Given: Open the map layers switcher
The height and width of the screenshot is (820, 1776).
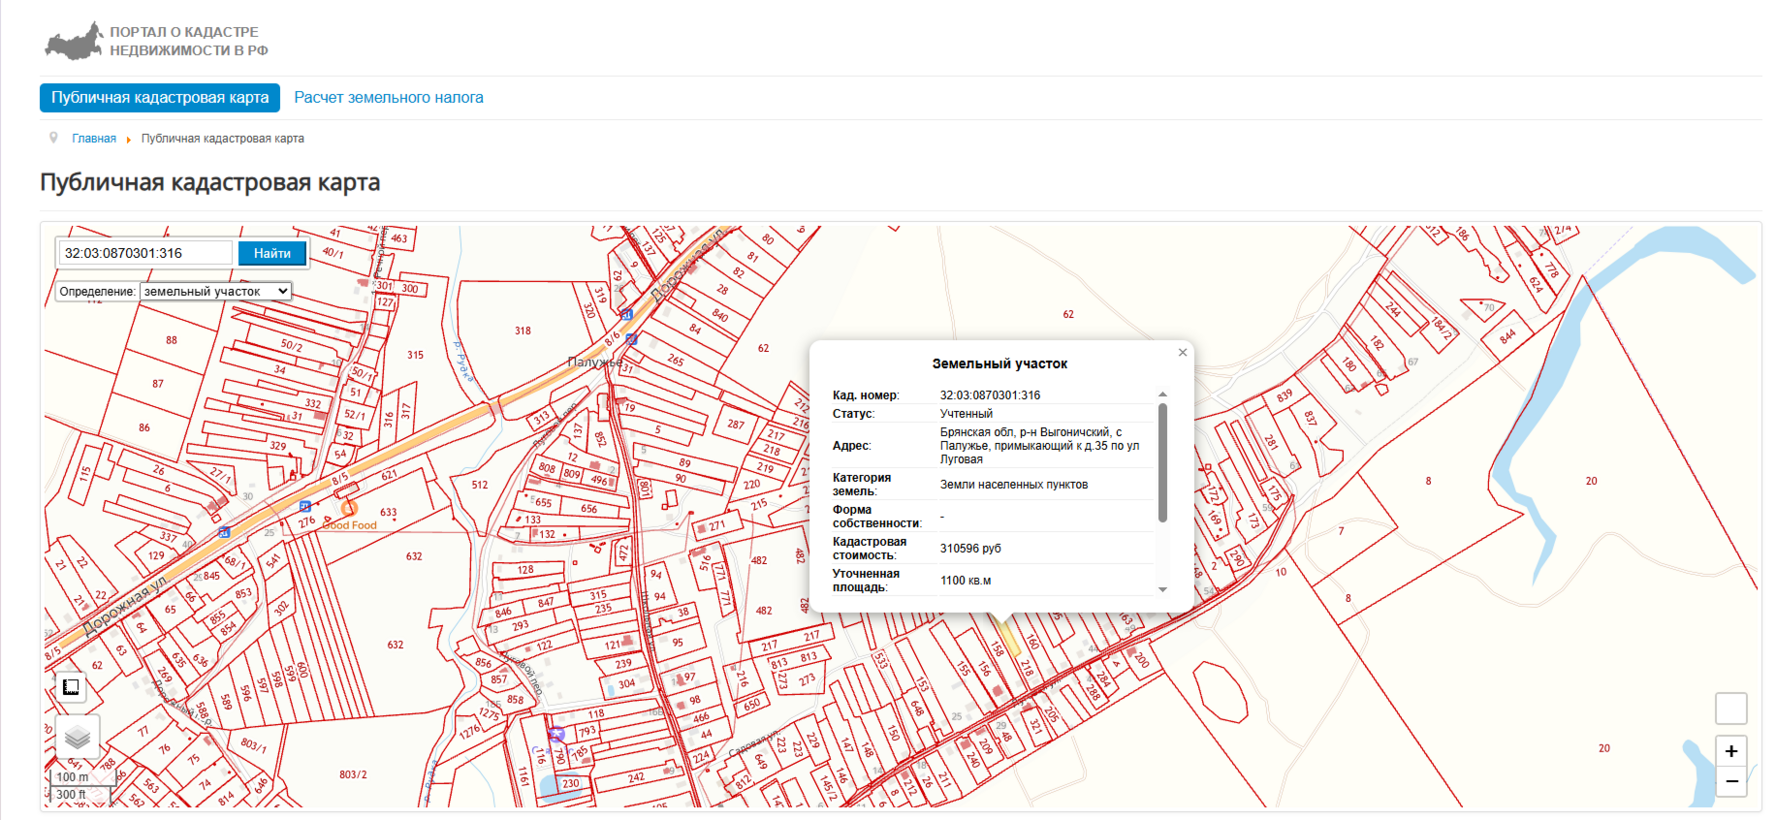Looking at the screenshot, I should (x=77, y=738).
